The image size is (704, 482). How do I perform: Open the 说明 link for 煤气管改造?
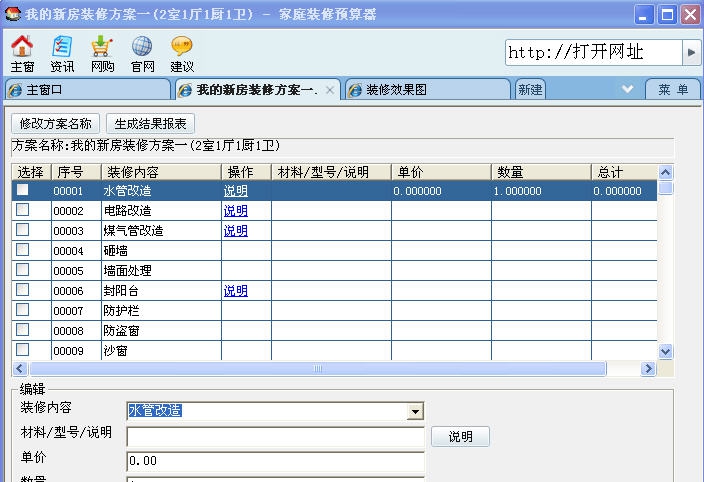click(236, 231)
